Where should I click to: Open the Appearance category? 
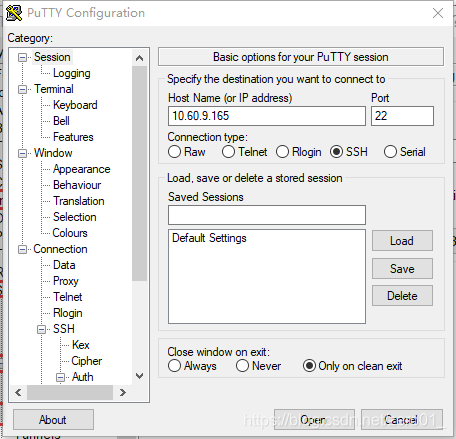[x=82, y=169]
